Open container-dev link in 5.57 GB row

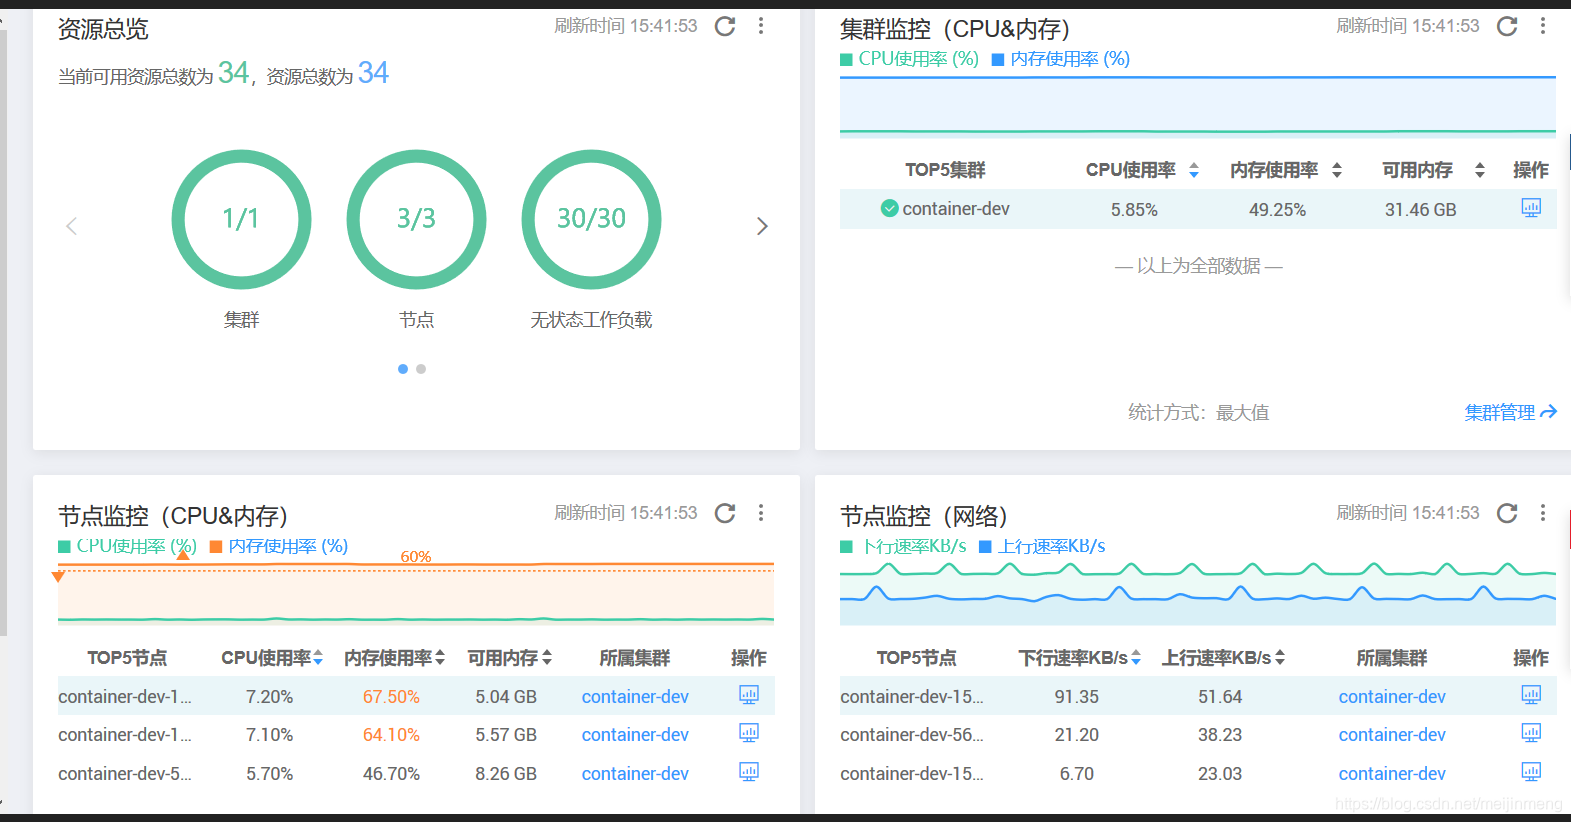tap(635, 735)
